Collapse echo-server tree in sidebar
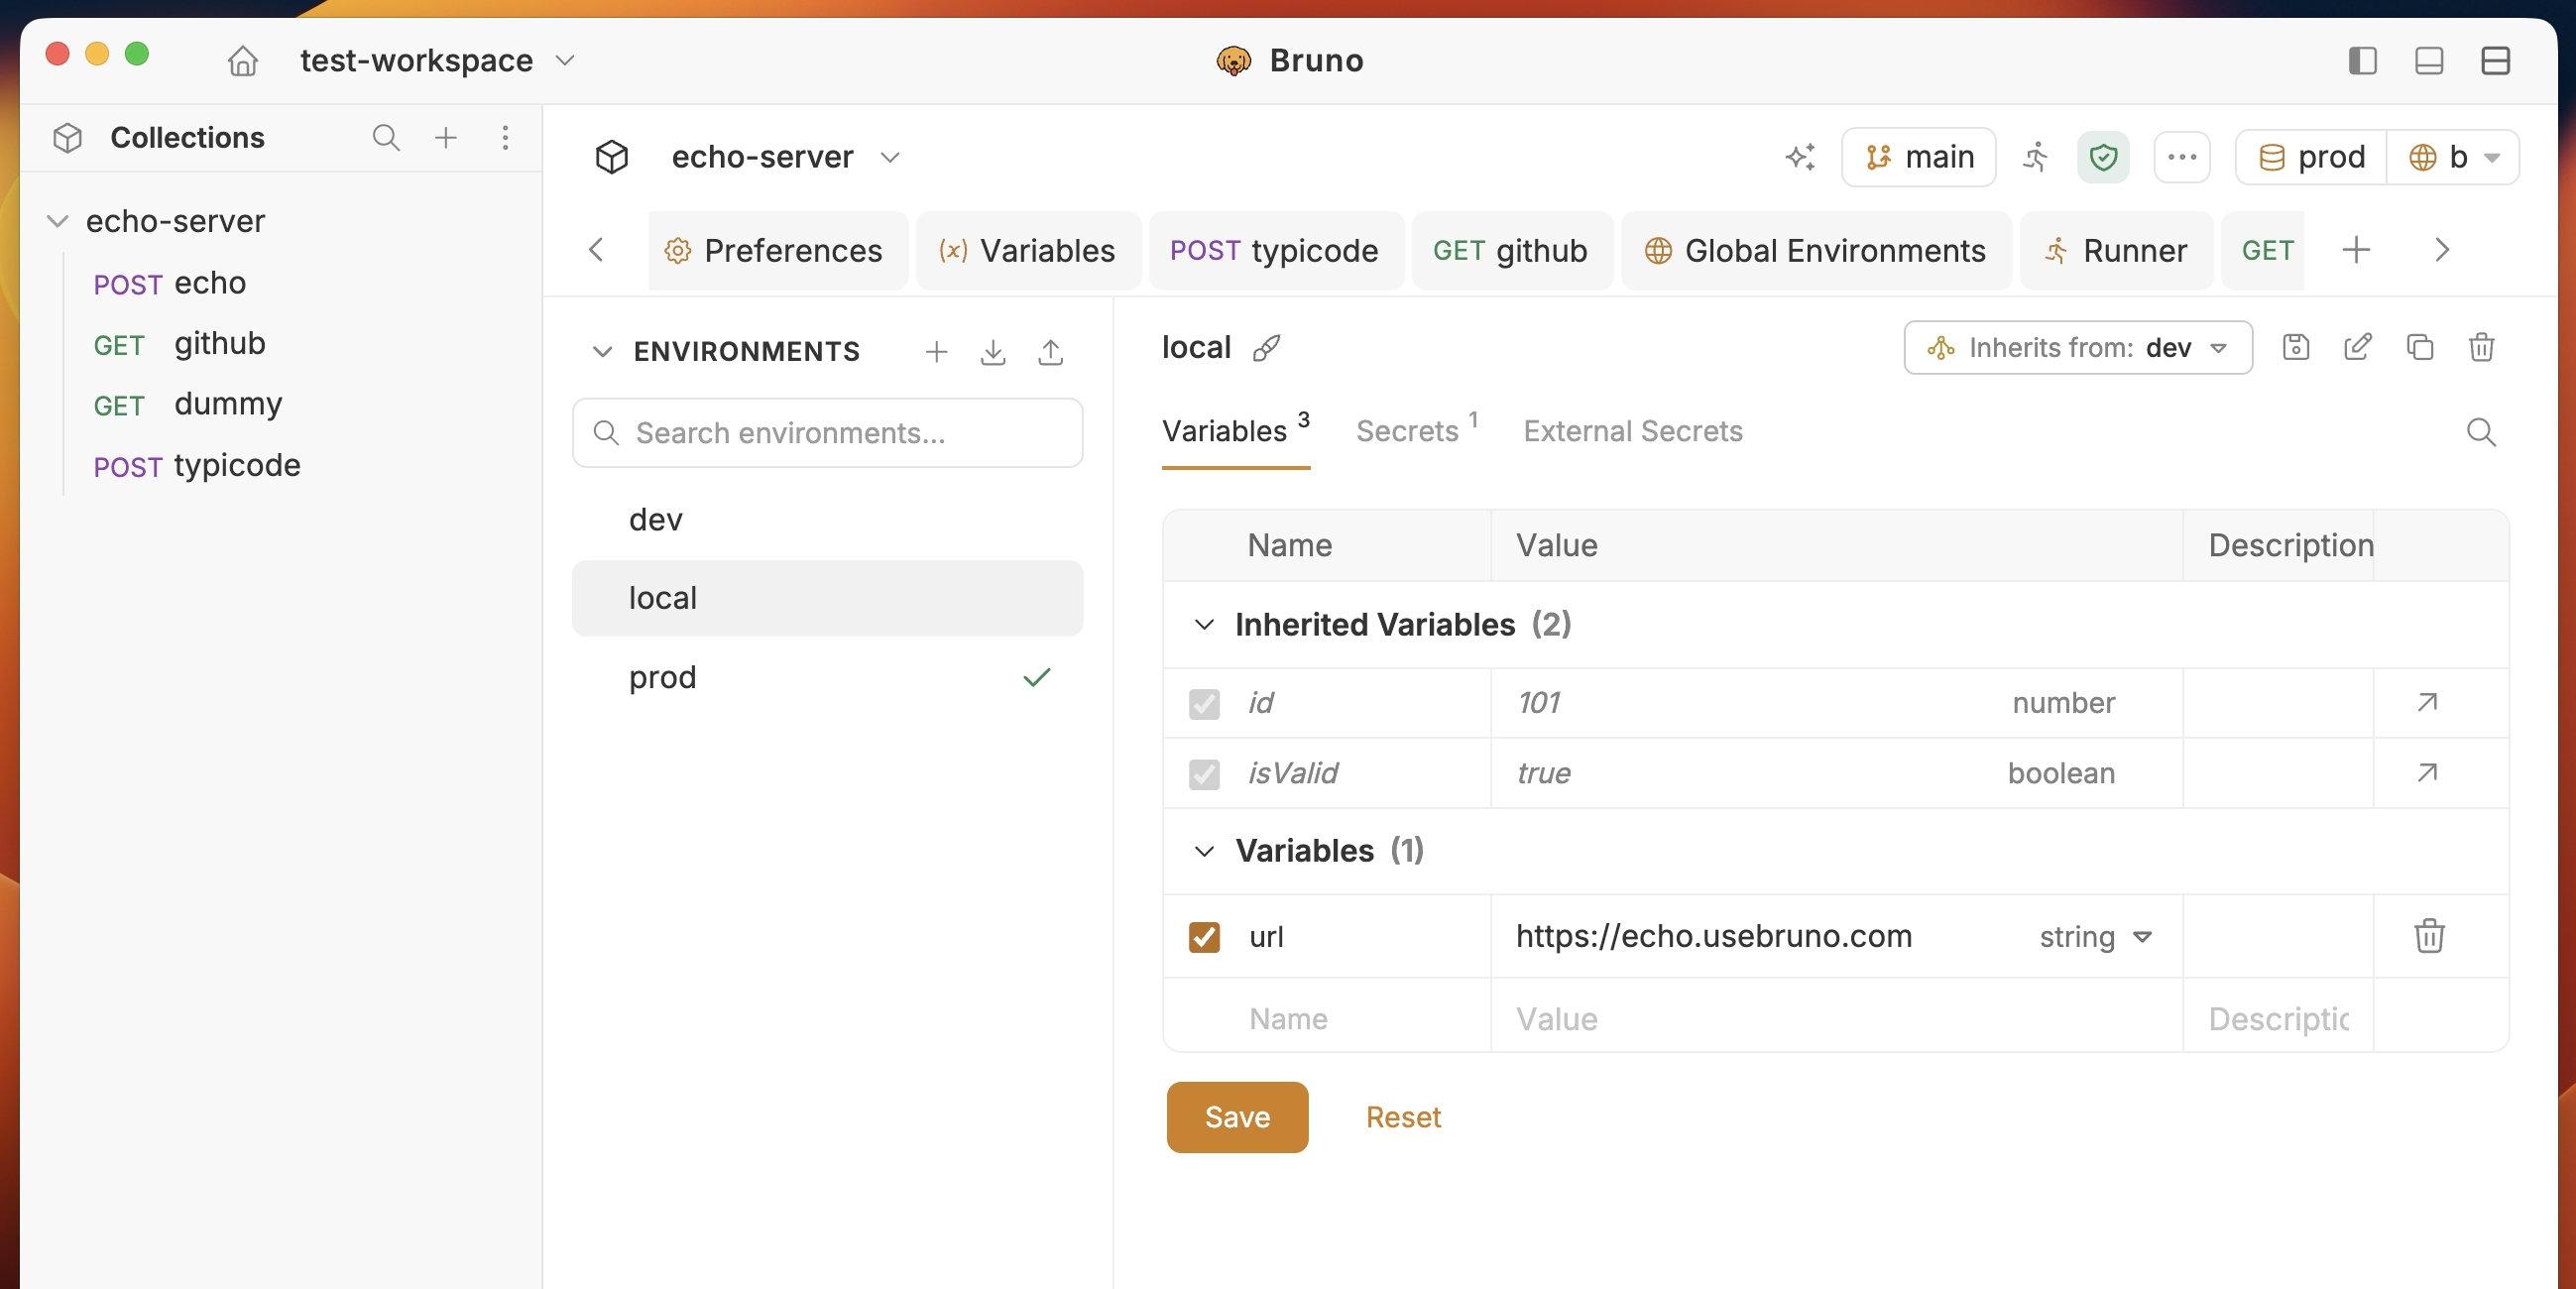This screenshot has width=2576, height=1289. click(58, 221)
